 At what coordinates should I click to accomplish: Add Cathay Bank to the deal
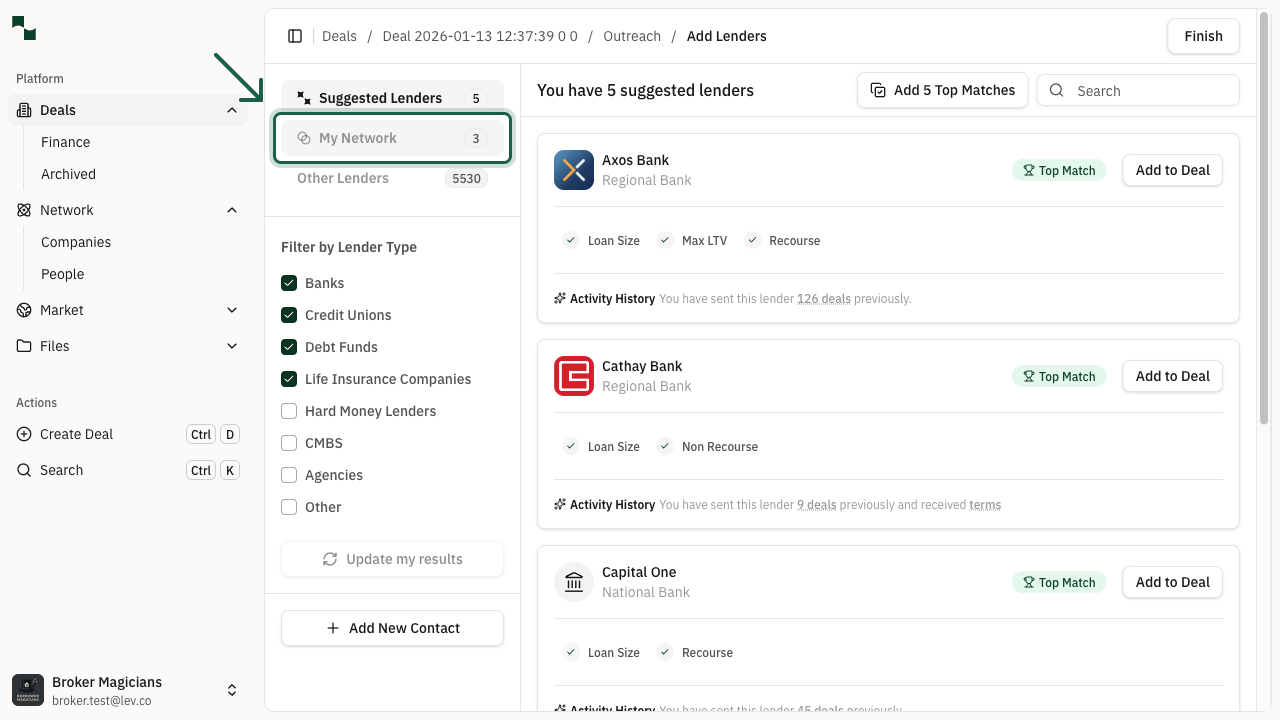1172,376
